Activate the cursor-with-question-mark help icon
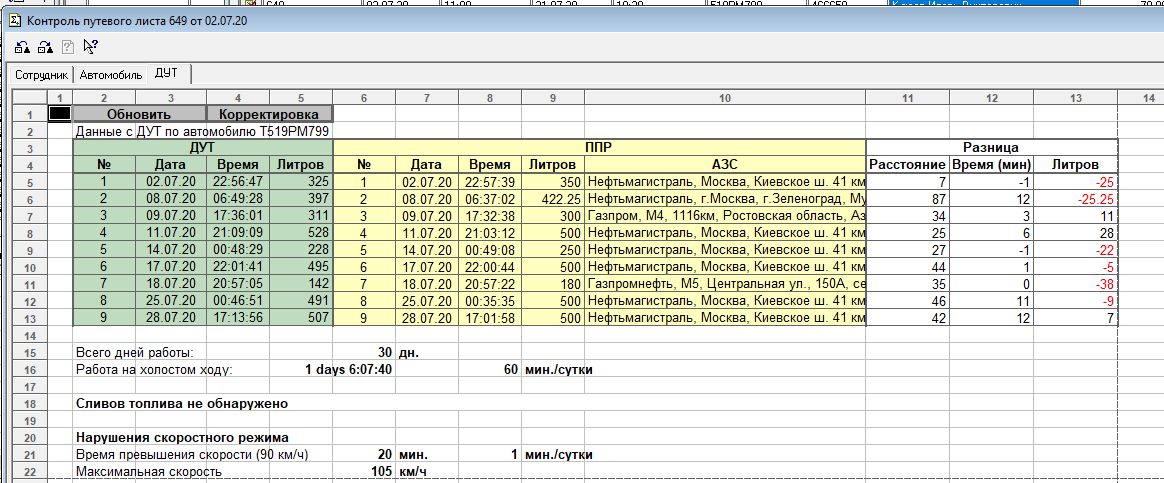Viewport: 1164px width, 483px height. pos(91,46)
